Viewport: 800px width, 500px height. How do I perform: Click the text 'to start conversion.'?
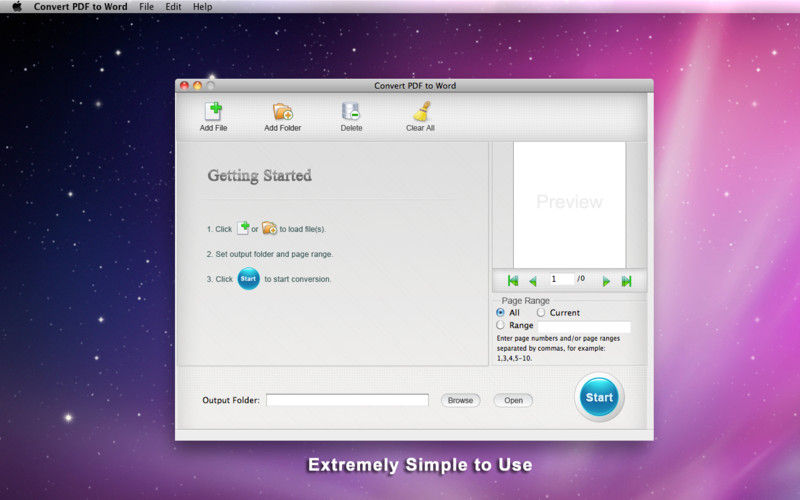(x=297, y=279)
